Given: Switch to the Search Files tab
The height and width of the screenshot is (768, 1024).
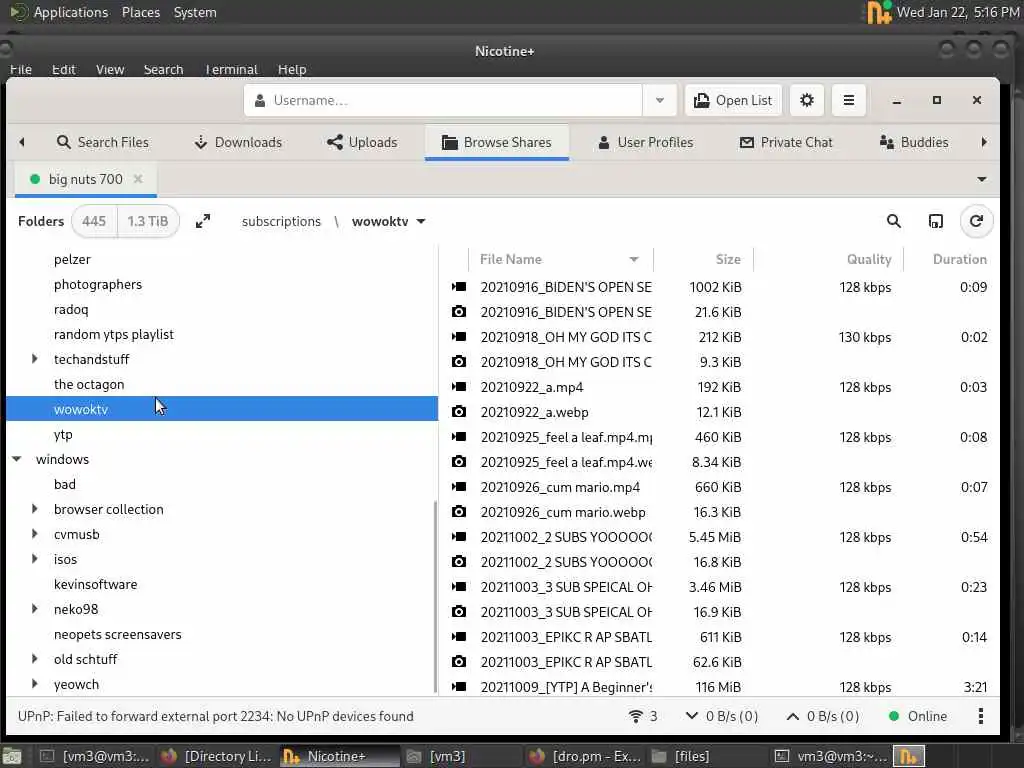Looking at the screenshot, I should (103, 142).
